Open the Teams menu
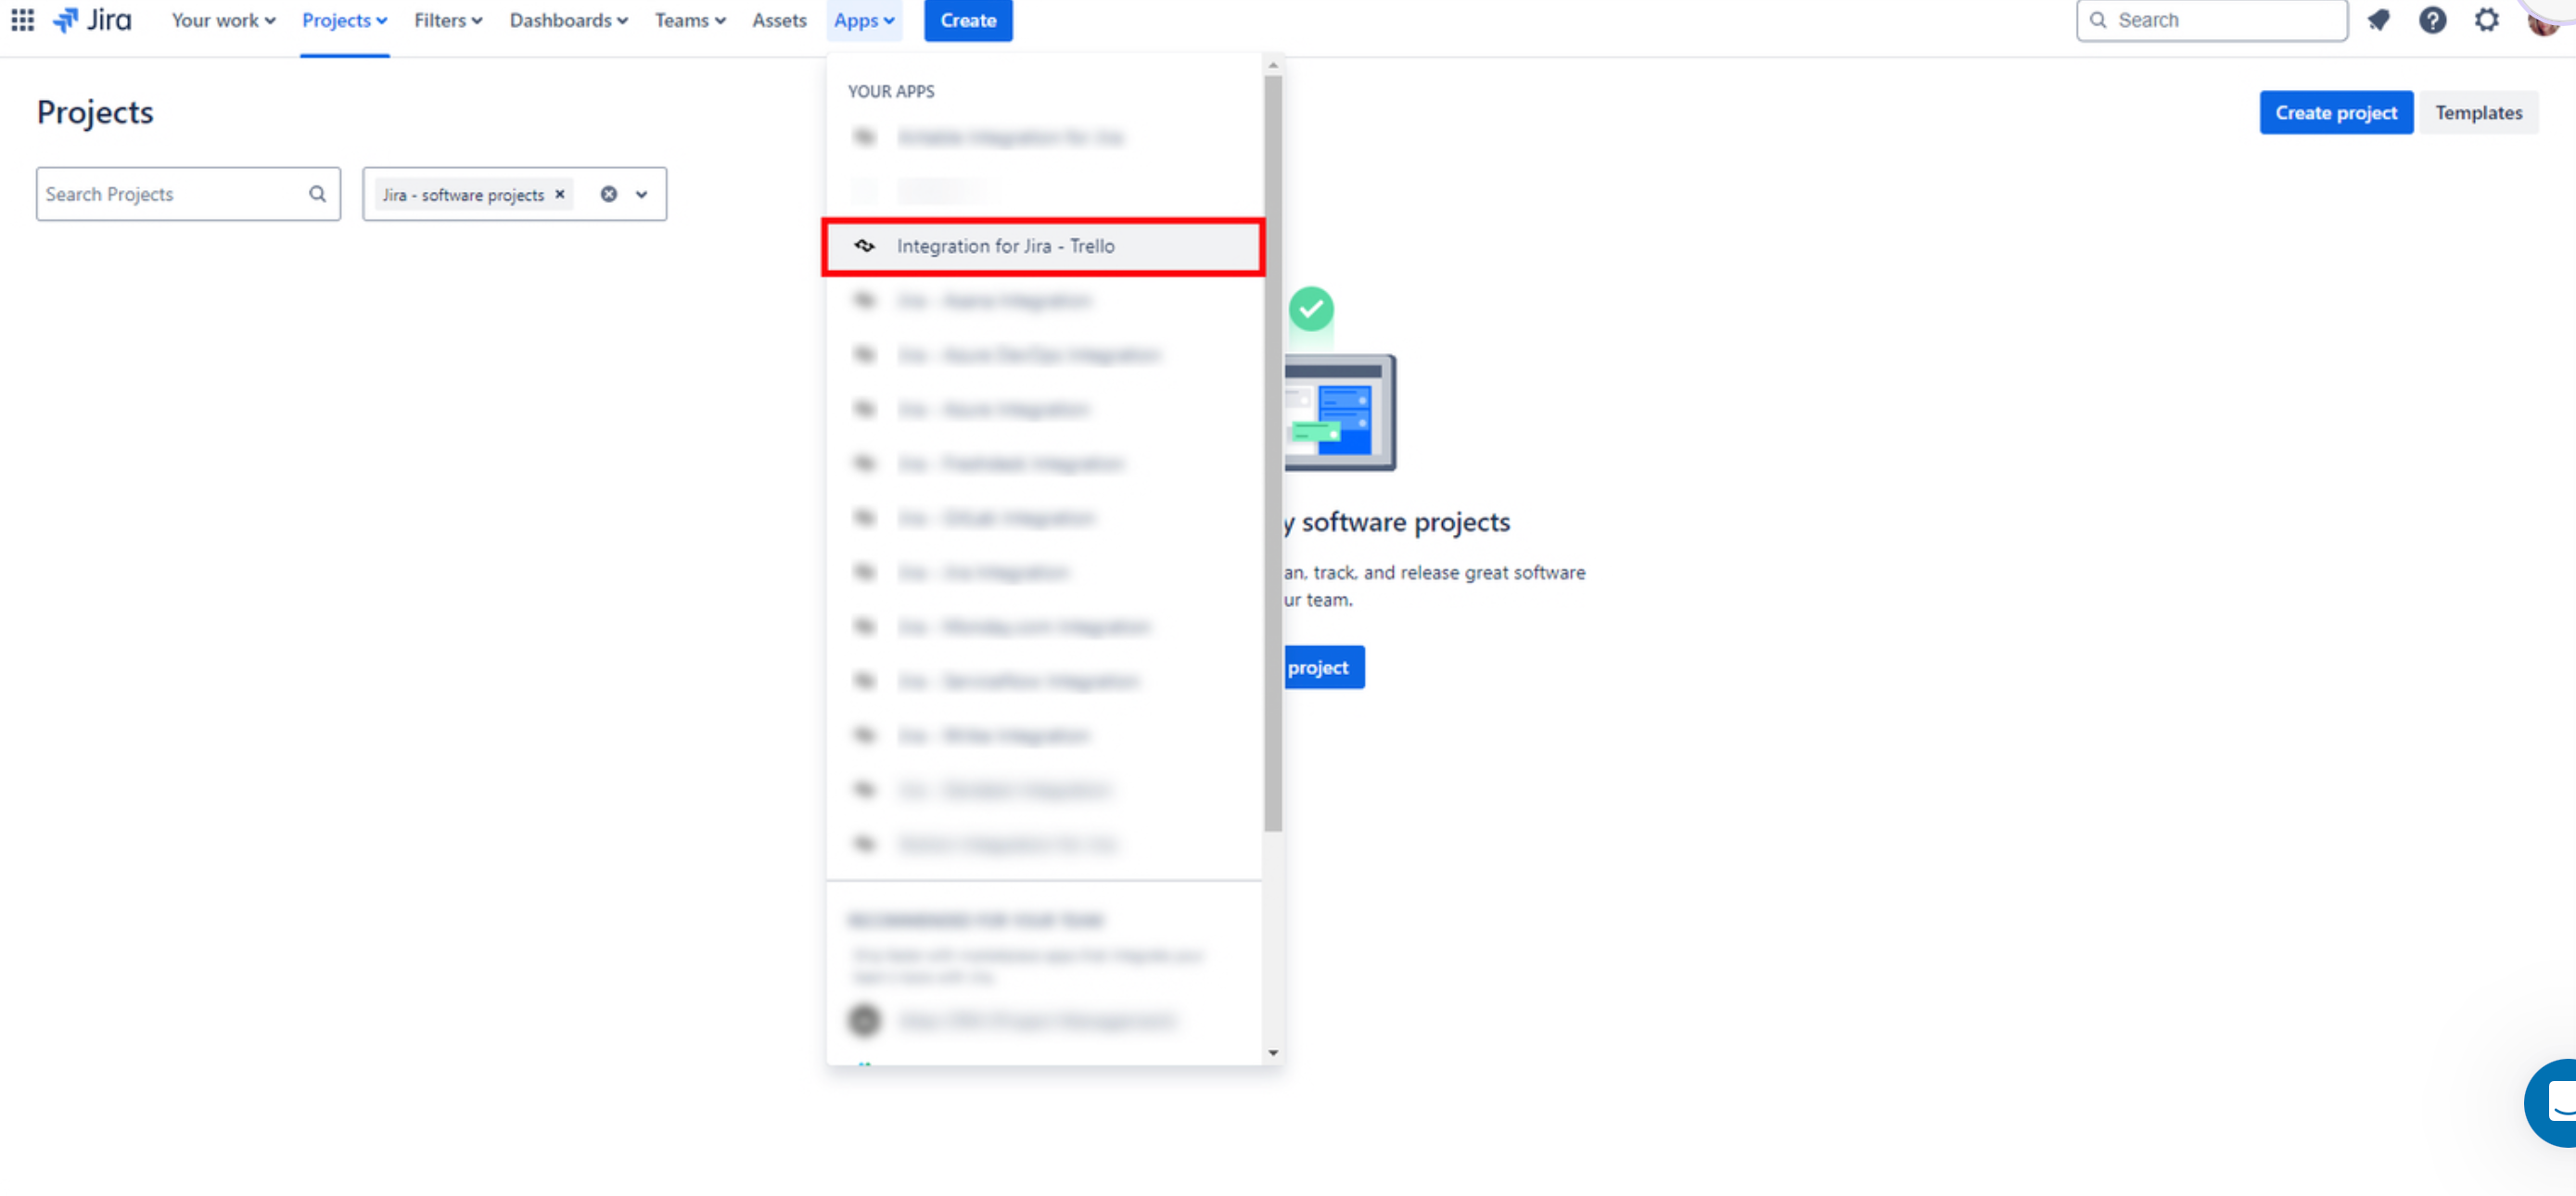Image resolution: width=2576 pixels, height=1196 pixels. click(690, 20)
